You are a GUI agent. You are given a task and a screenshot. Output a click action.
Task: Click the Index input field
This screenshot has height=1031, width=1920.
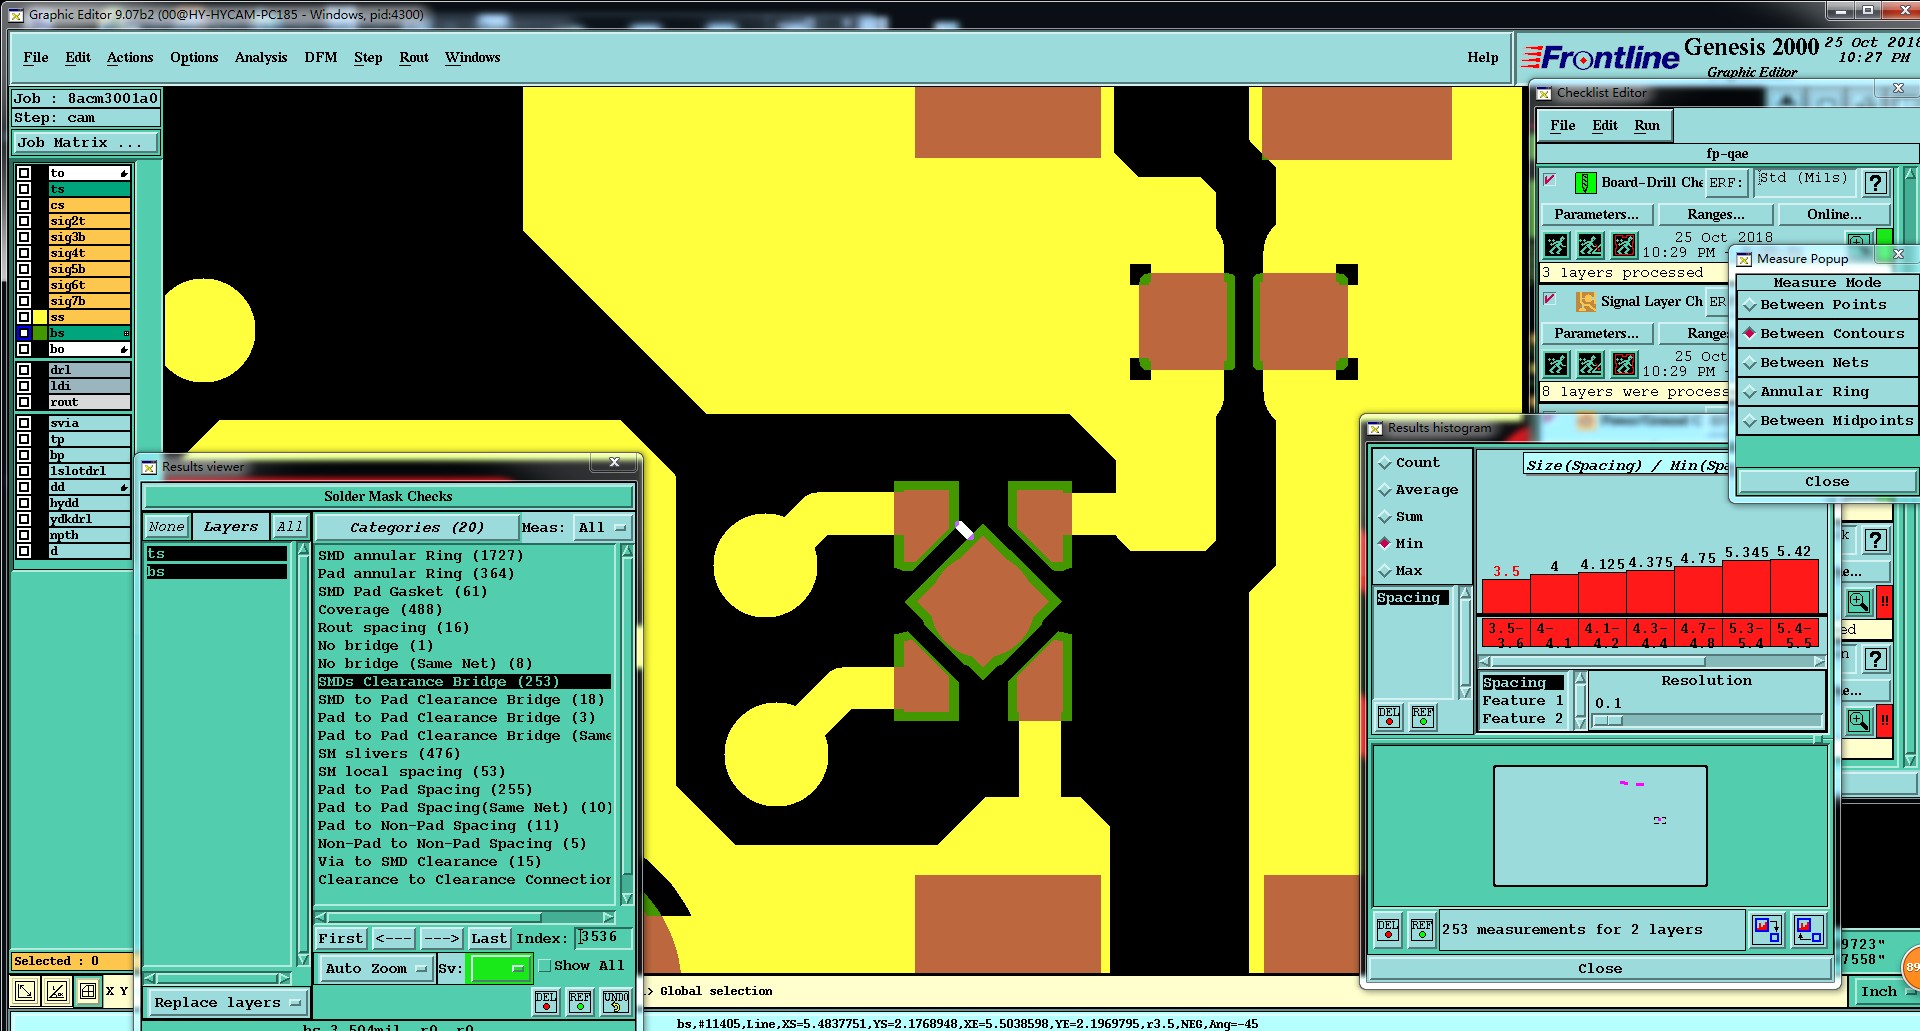point(603,938)
